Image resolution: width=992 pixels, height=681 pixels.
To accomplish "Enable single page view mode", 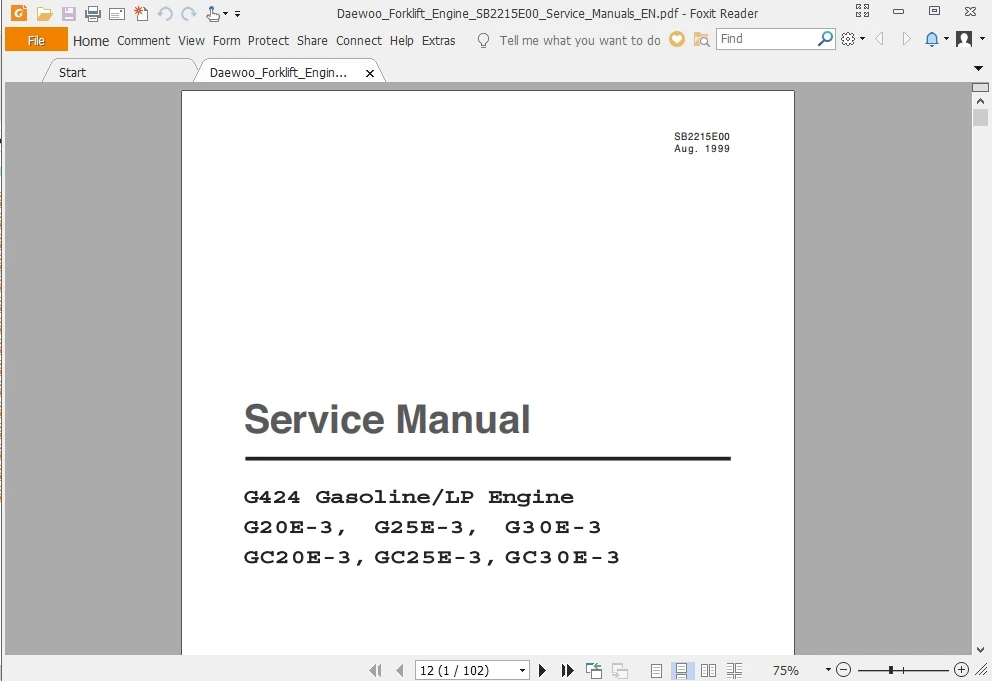I will tap(657, 670).
